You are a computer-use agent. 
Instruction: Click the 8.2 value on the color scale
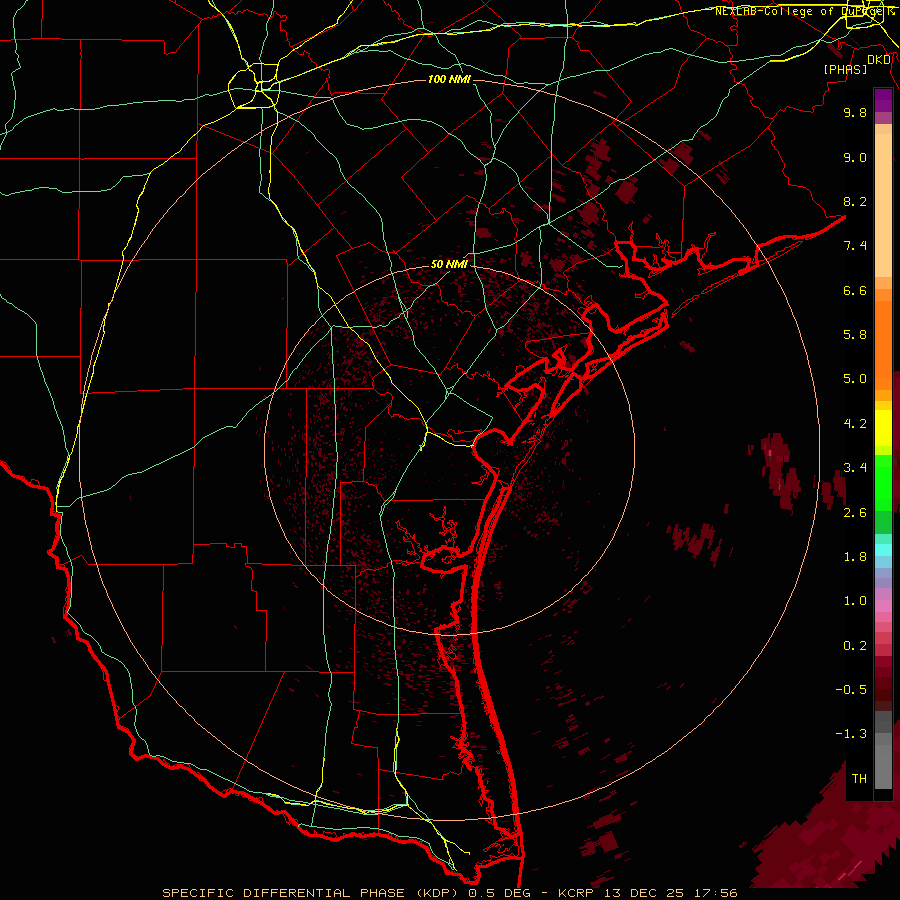[x=855, y=201]
